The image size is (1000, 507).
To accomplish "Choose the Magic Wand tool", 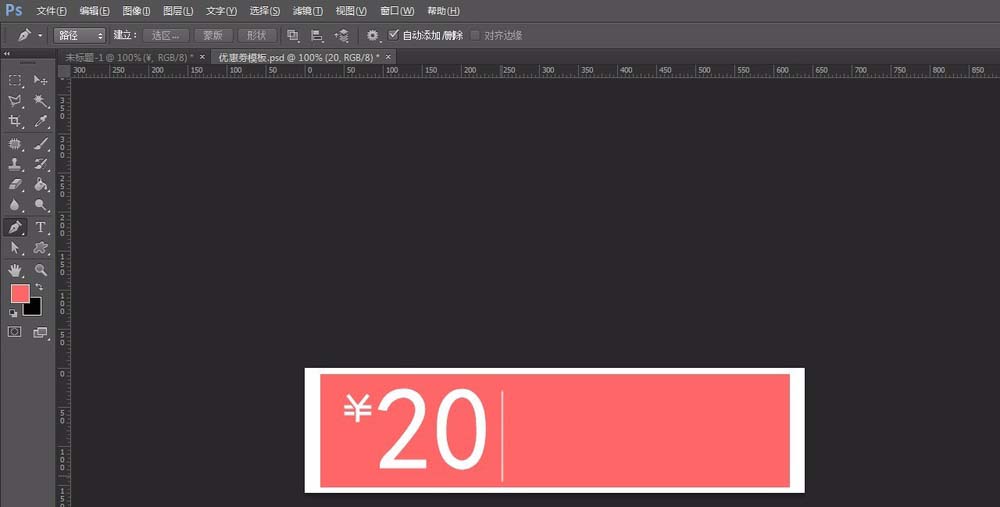I will point(41,101).
